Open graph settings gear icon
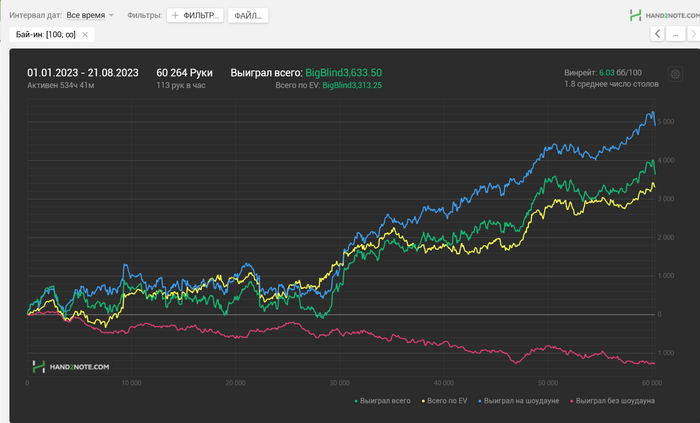 coord(675,74)
